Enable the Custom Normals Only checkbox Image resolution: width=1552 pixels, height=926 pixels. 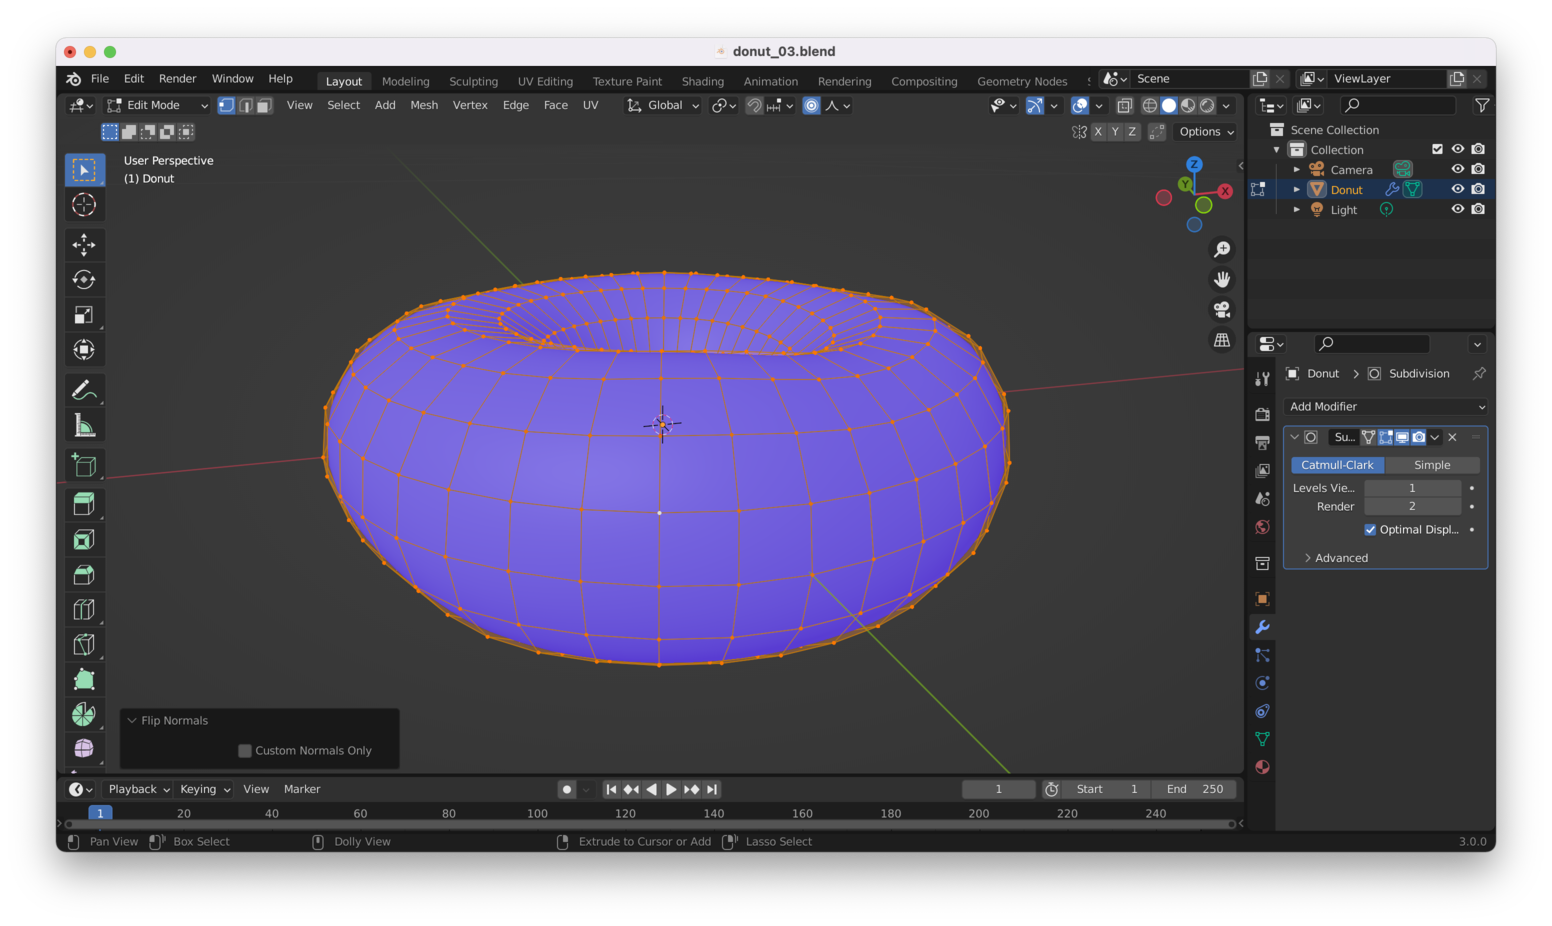(245, 750)
